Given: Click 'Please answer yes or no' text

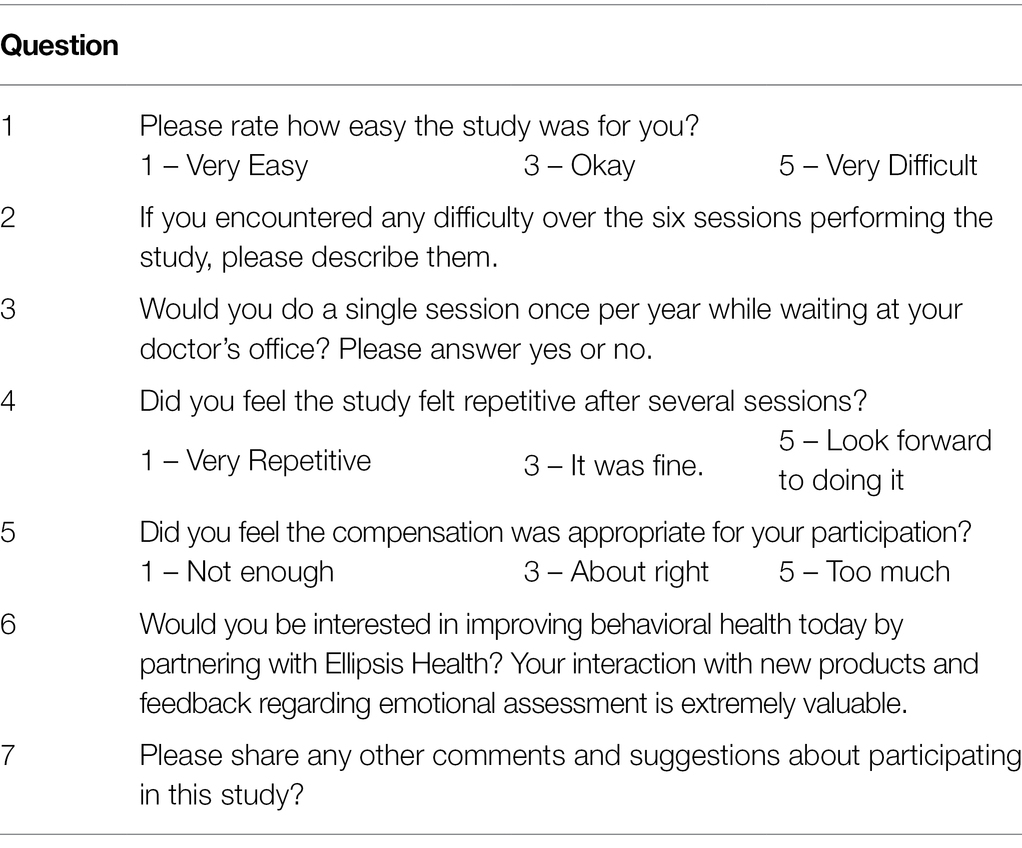Looking at the screenshot, I should (495, 350).
